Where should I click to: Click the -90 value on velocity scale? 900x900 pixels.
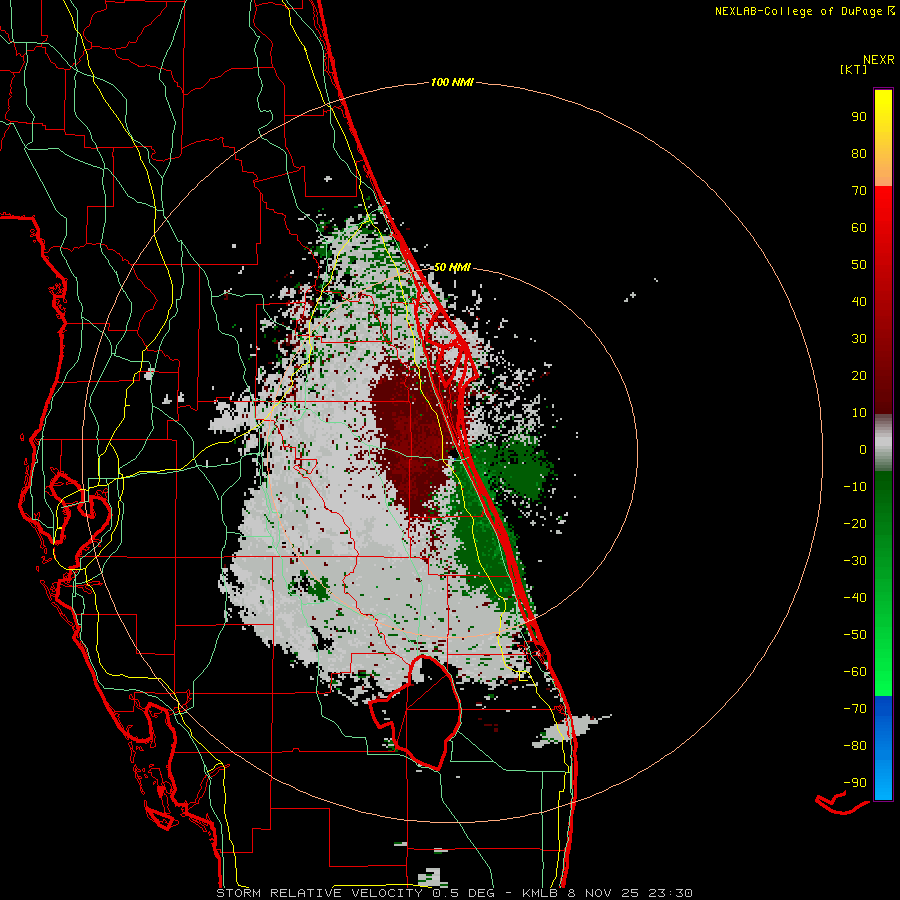pos(855,783)
